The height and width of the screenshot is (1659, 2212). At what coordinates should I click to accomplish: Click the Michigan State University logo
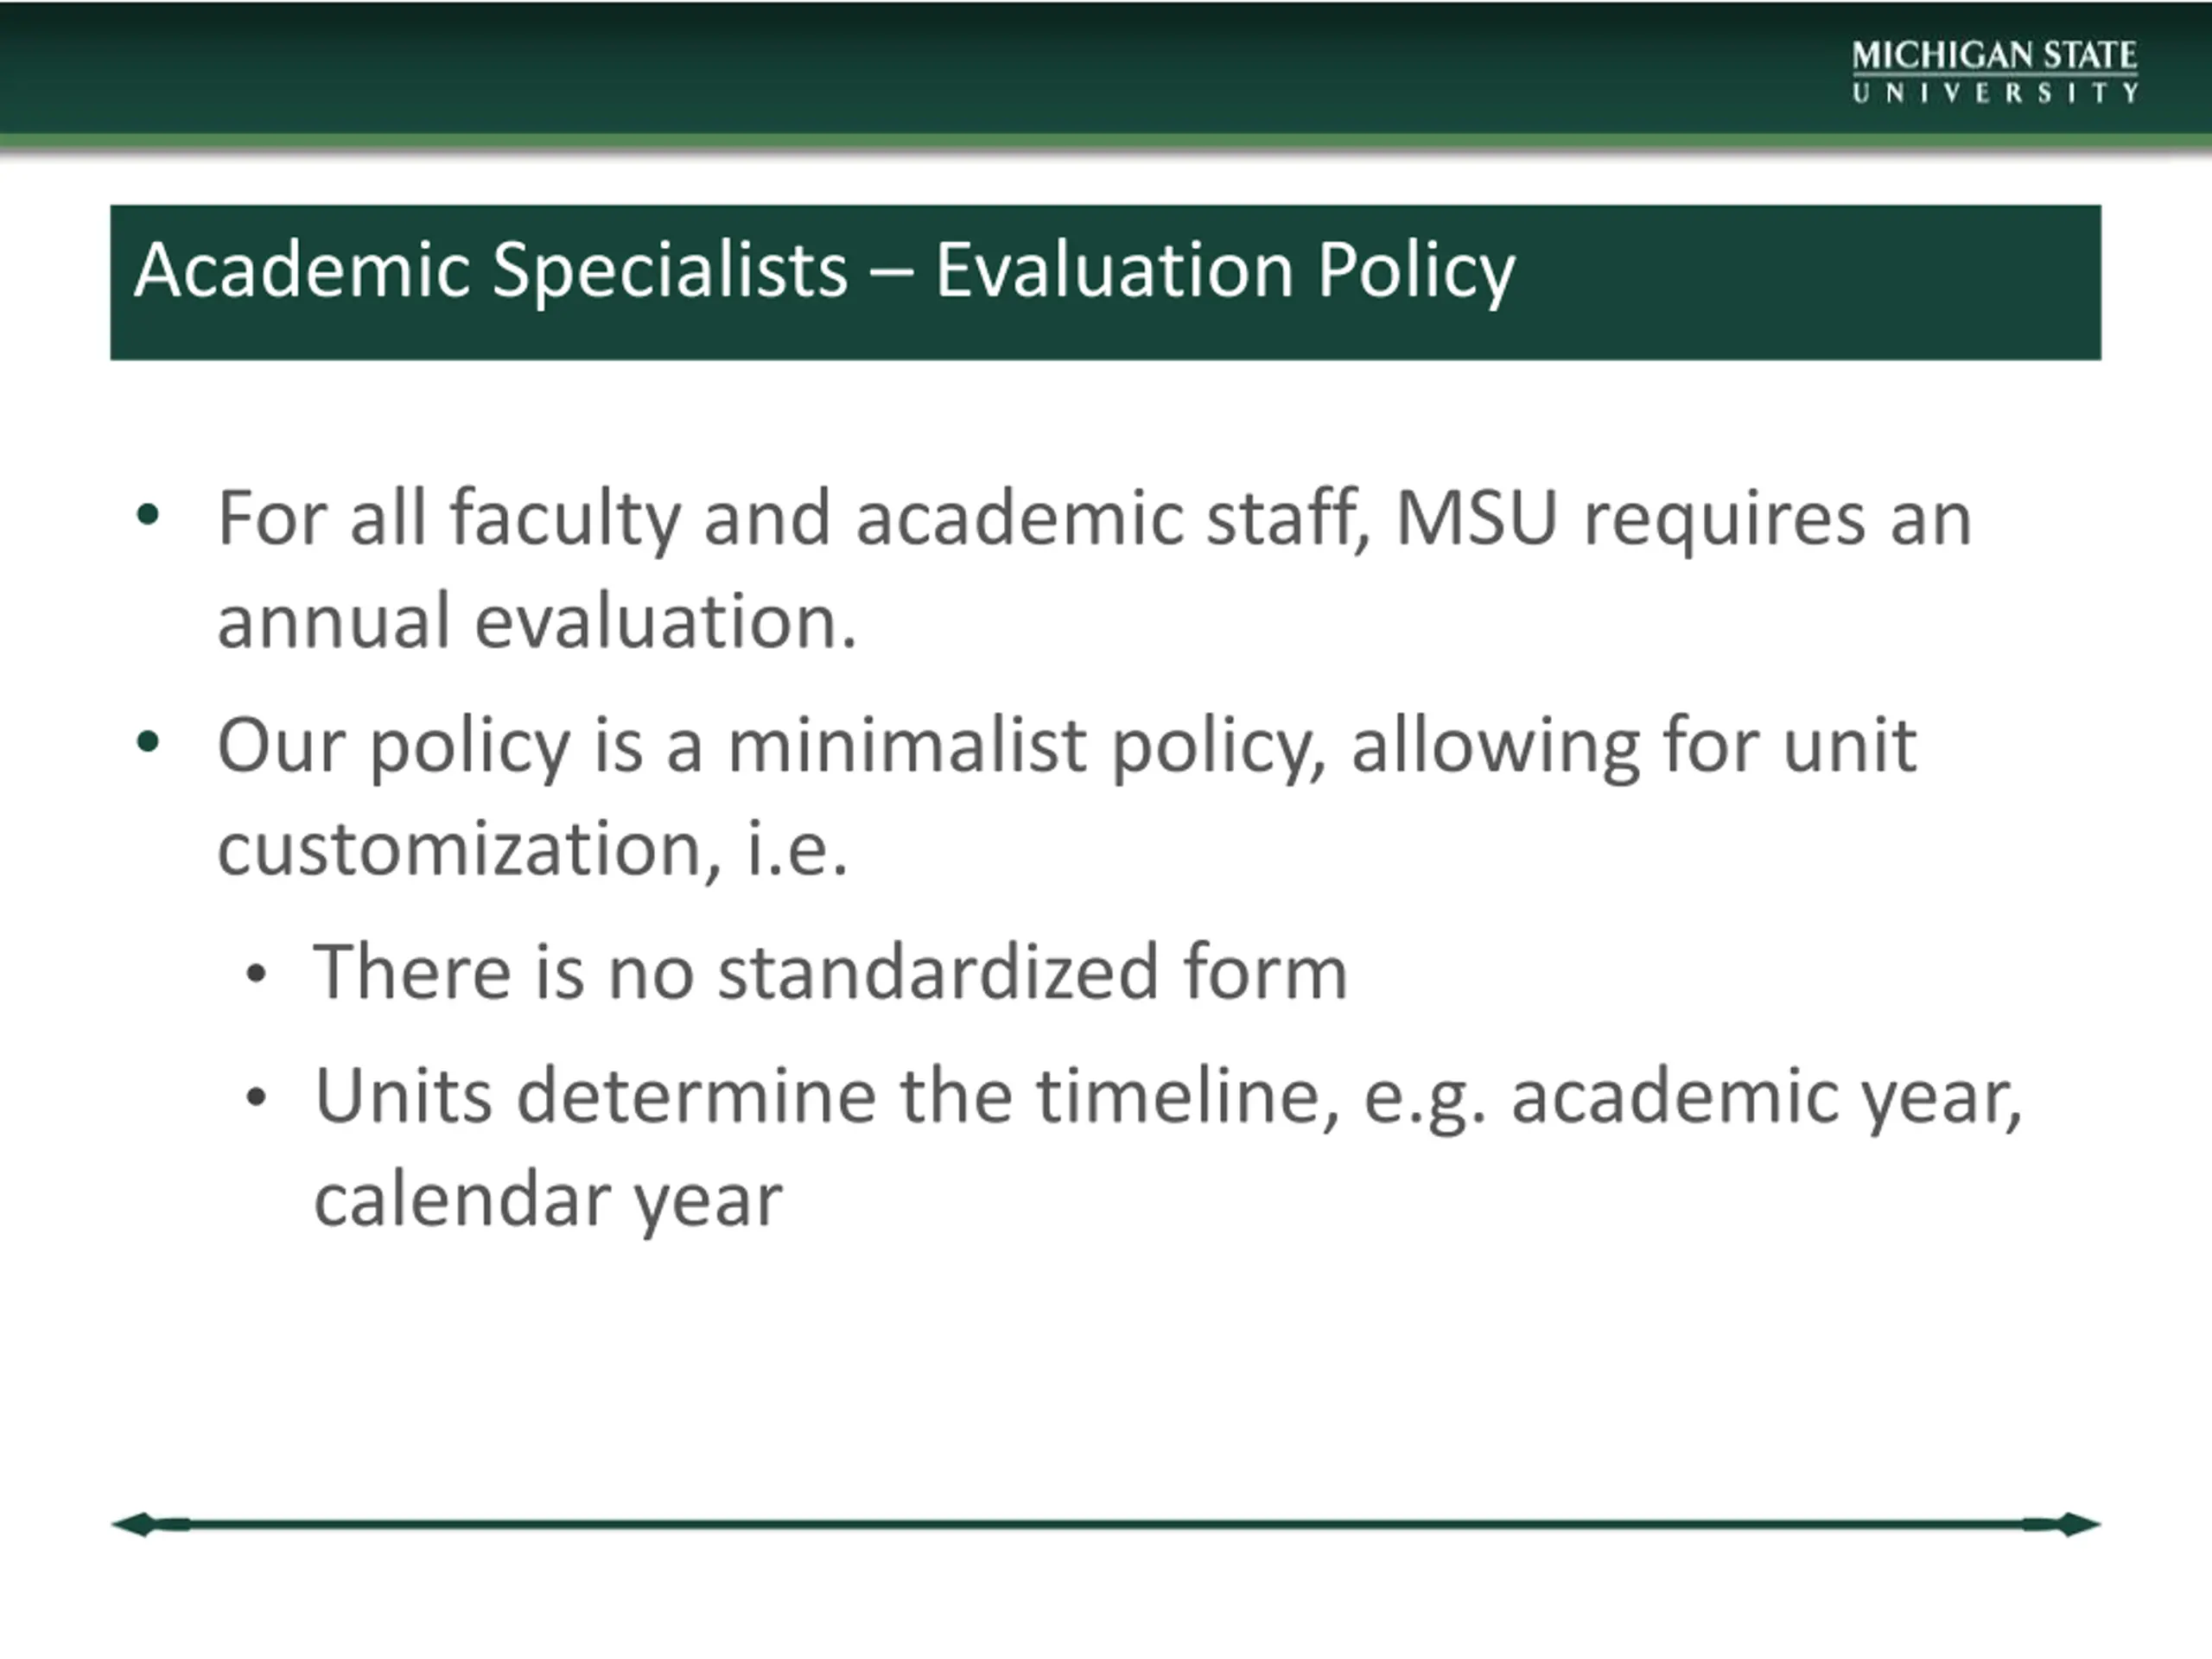(x=1995, y=71)
